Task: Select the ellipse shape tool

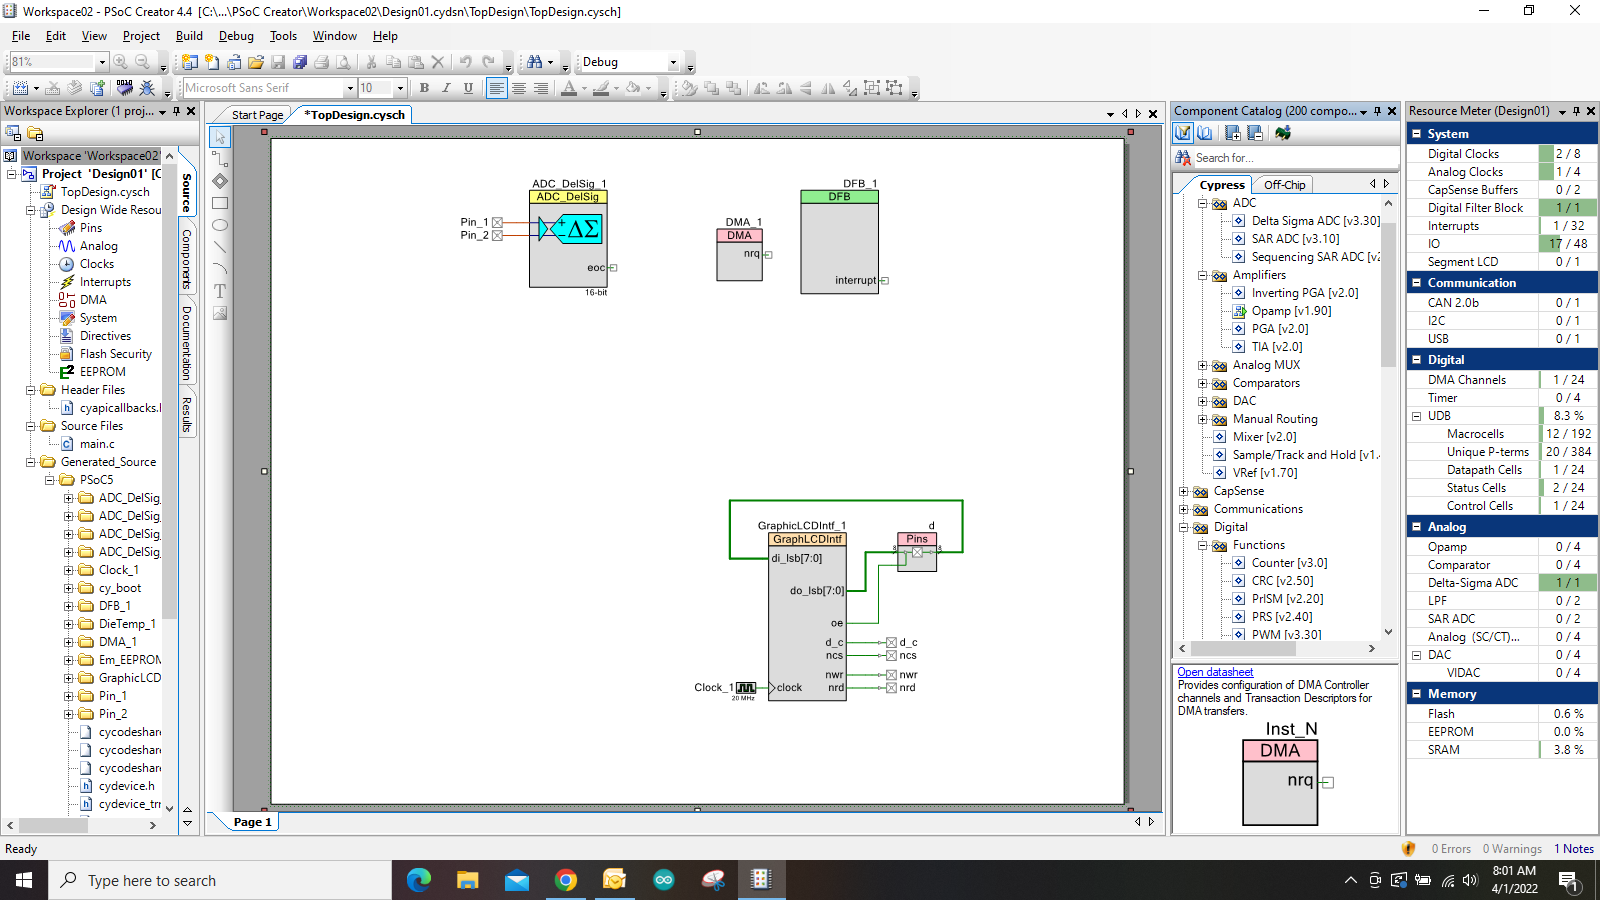Action: (x=220, y=225)
